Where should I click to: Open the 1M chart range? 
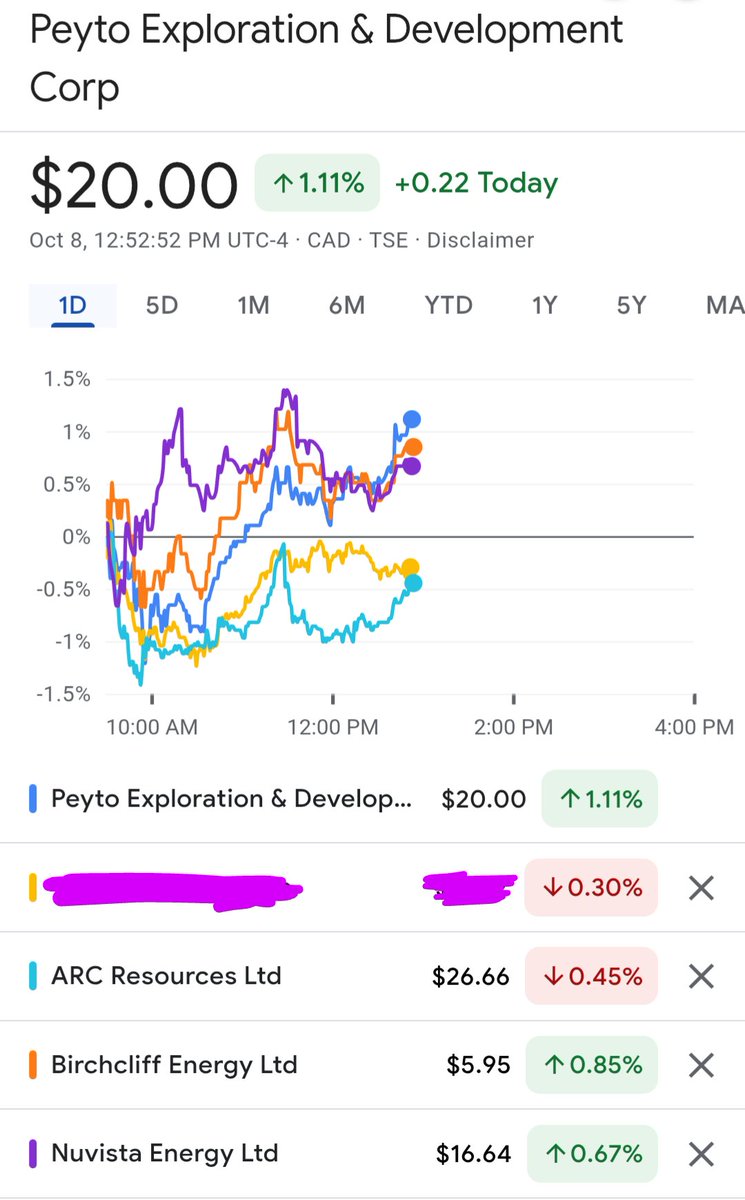tap(253, 305)
